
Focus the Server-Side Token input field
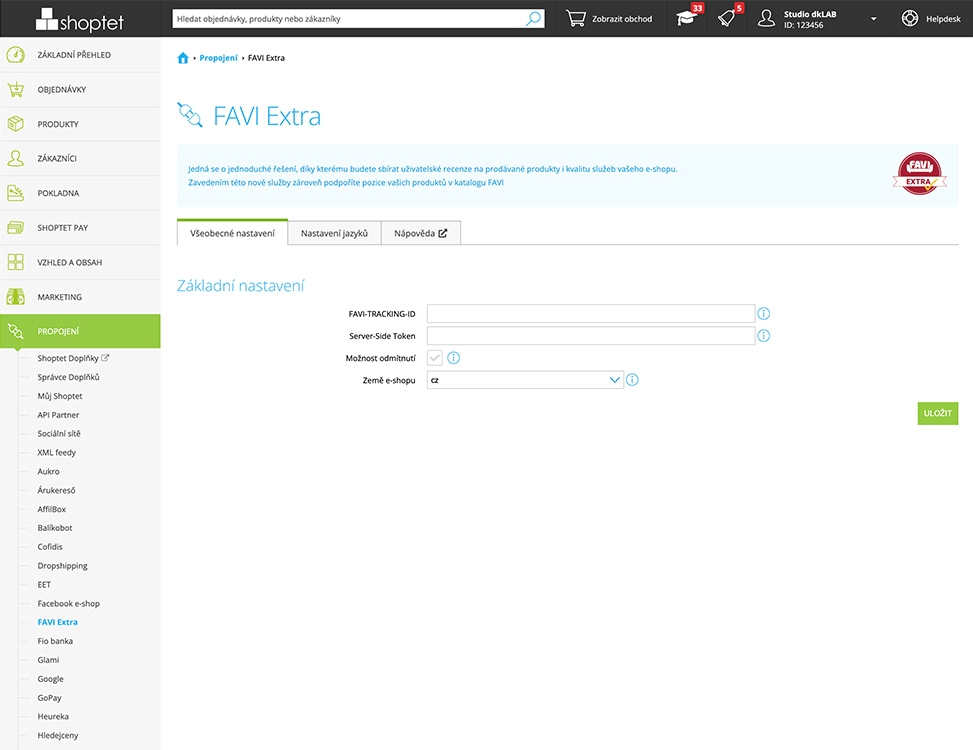591,336
